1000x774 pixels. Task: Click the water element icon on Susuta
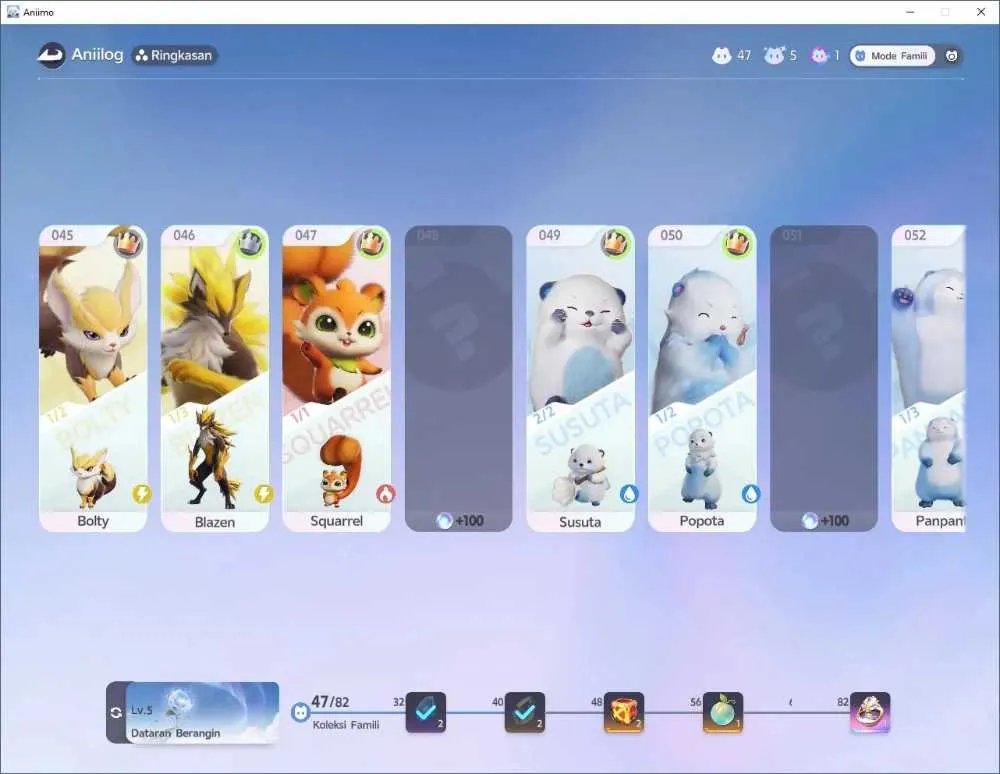tap(629, 493)
